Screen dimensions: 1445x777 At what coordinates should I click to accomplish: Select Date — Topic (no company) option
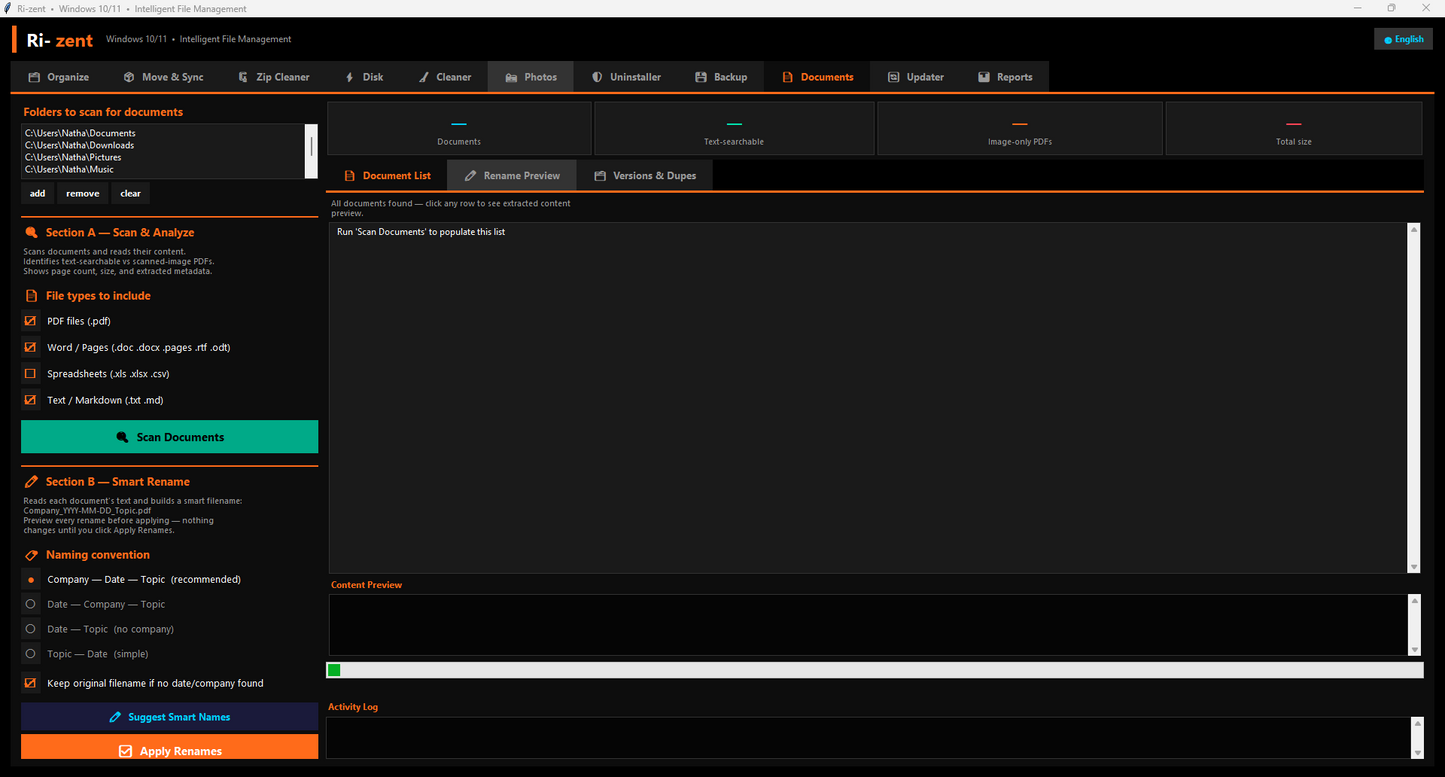pyautogui.click(x=31, y=629)
